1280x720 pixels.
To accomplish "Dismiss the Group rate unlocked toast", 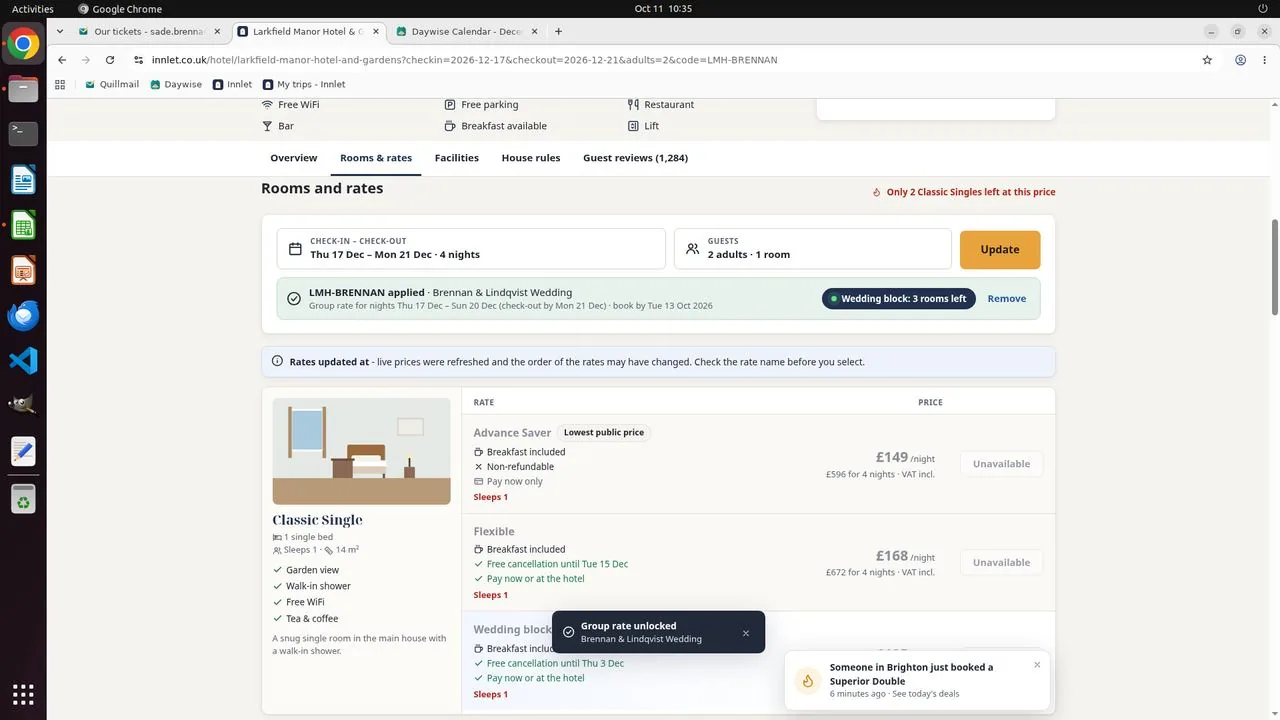I will (746, 633).
